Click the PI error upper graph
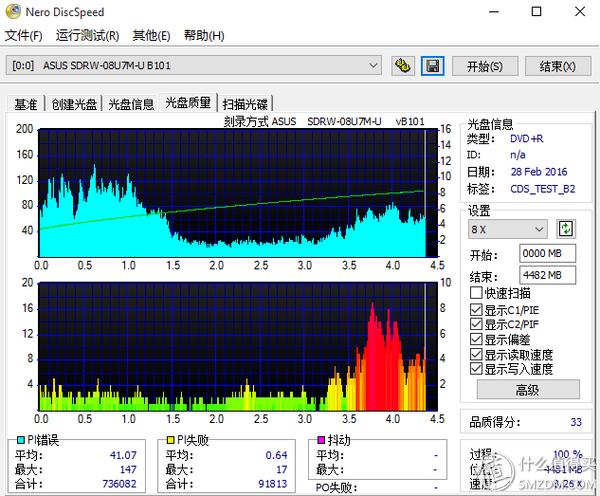600x496 pixels. coord(238,193)
